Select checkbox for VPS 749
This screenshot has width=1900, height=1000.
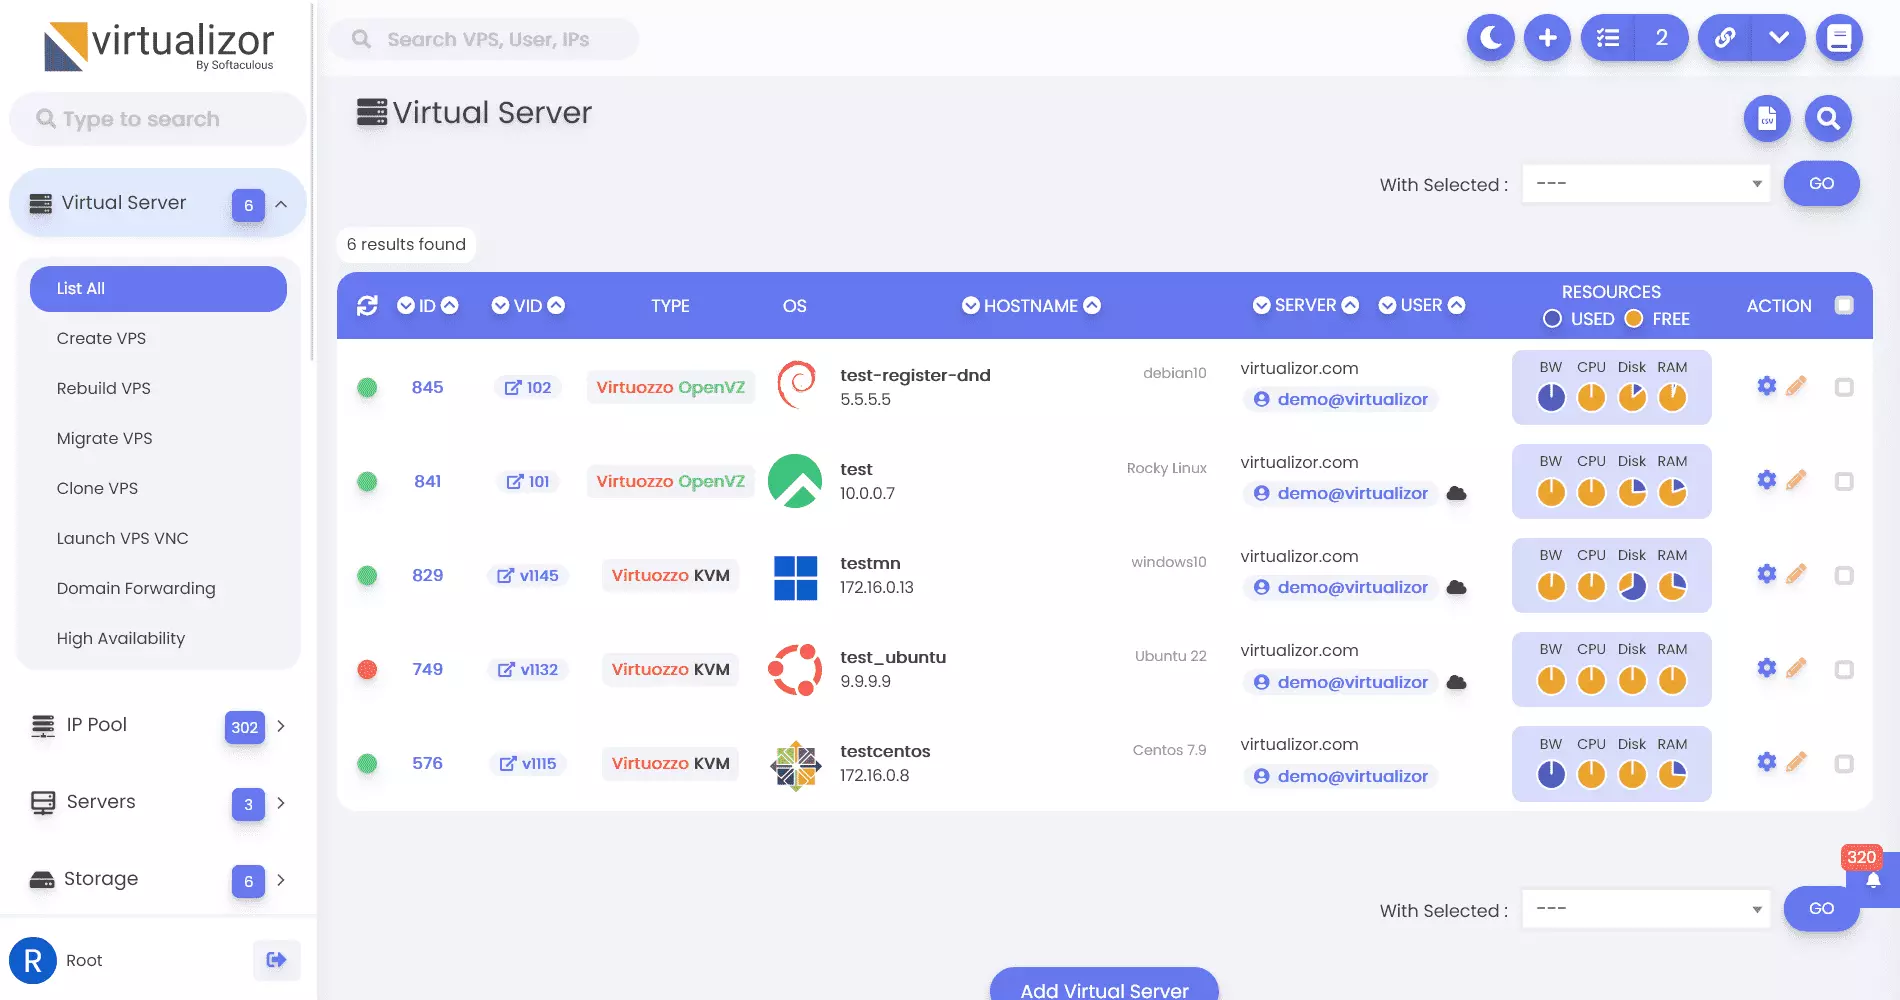[x=1844, y=669]
